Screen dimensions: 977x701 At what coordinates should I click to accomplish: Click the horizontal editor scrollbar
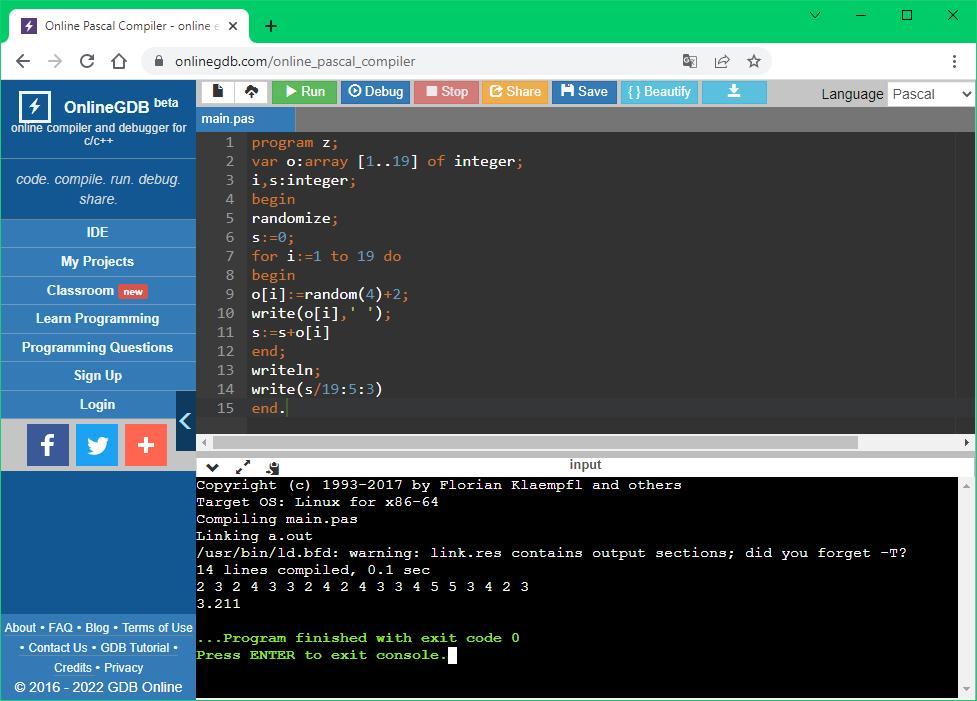pyautogui.click(x=535, y=442)
